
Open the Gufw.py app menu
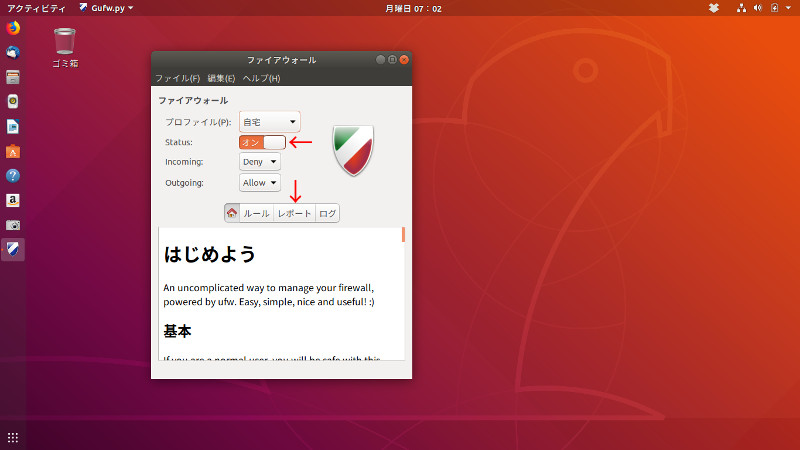[x=106, y=8]
